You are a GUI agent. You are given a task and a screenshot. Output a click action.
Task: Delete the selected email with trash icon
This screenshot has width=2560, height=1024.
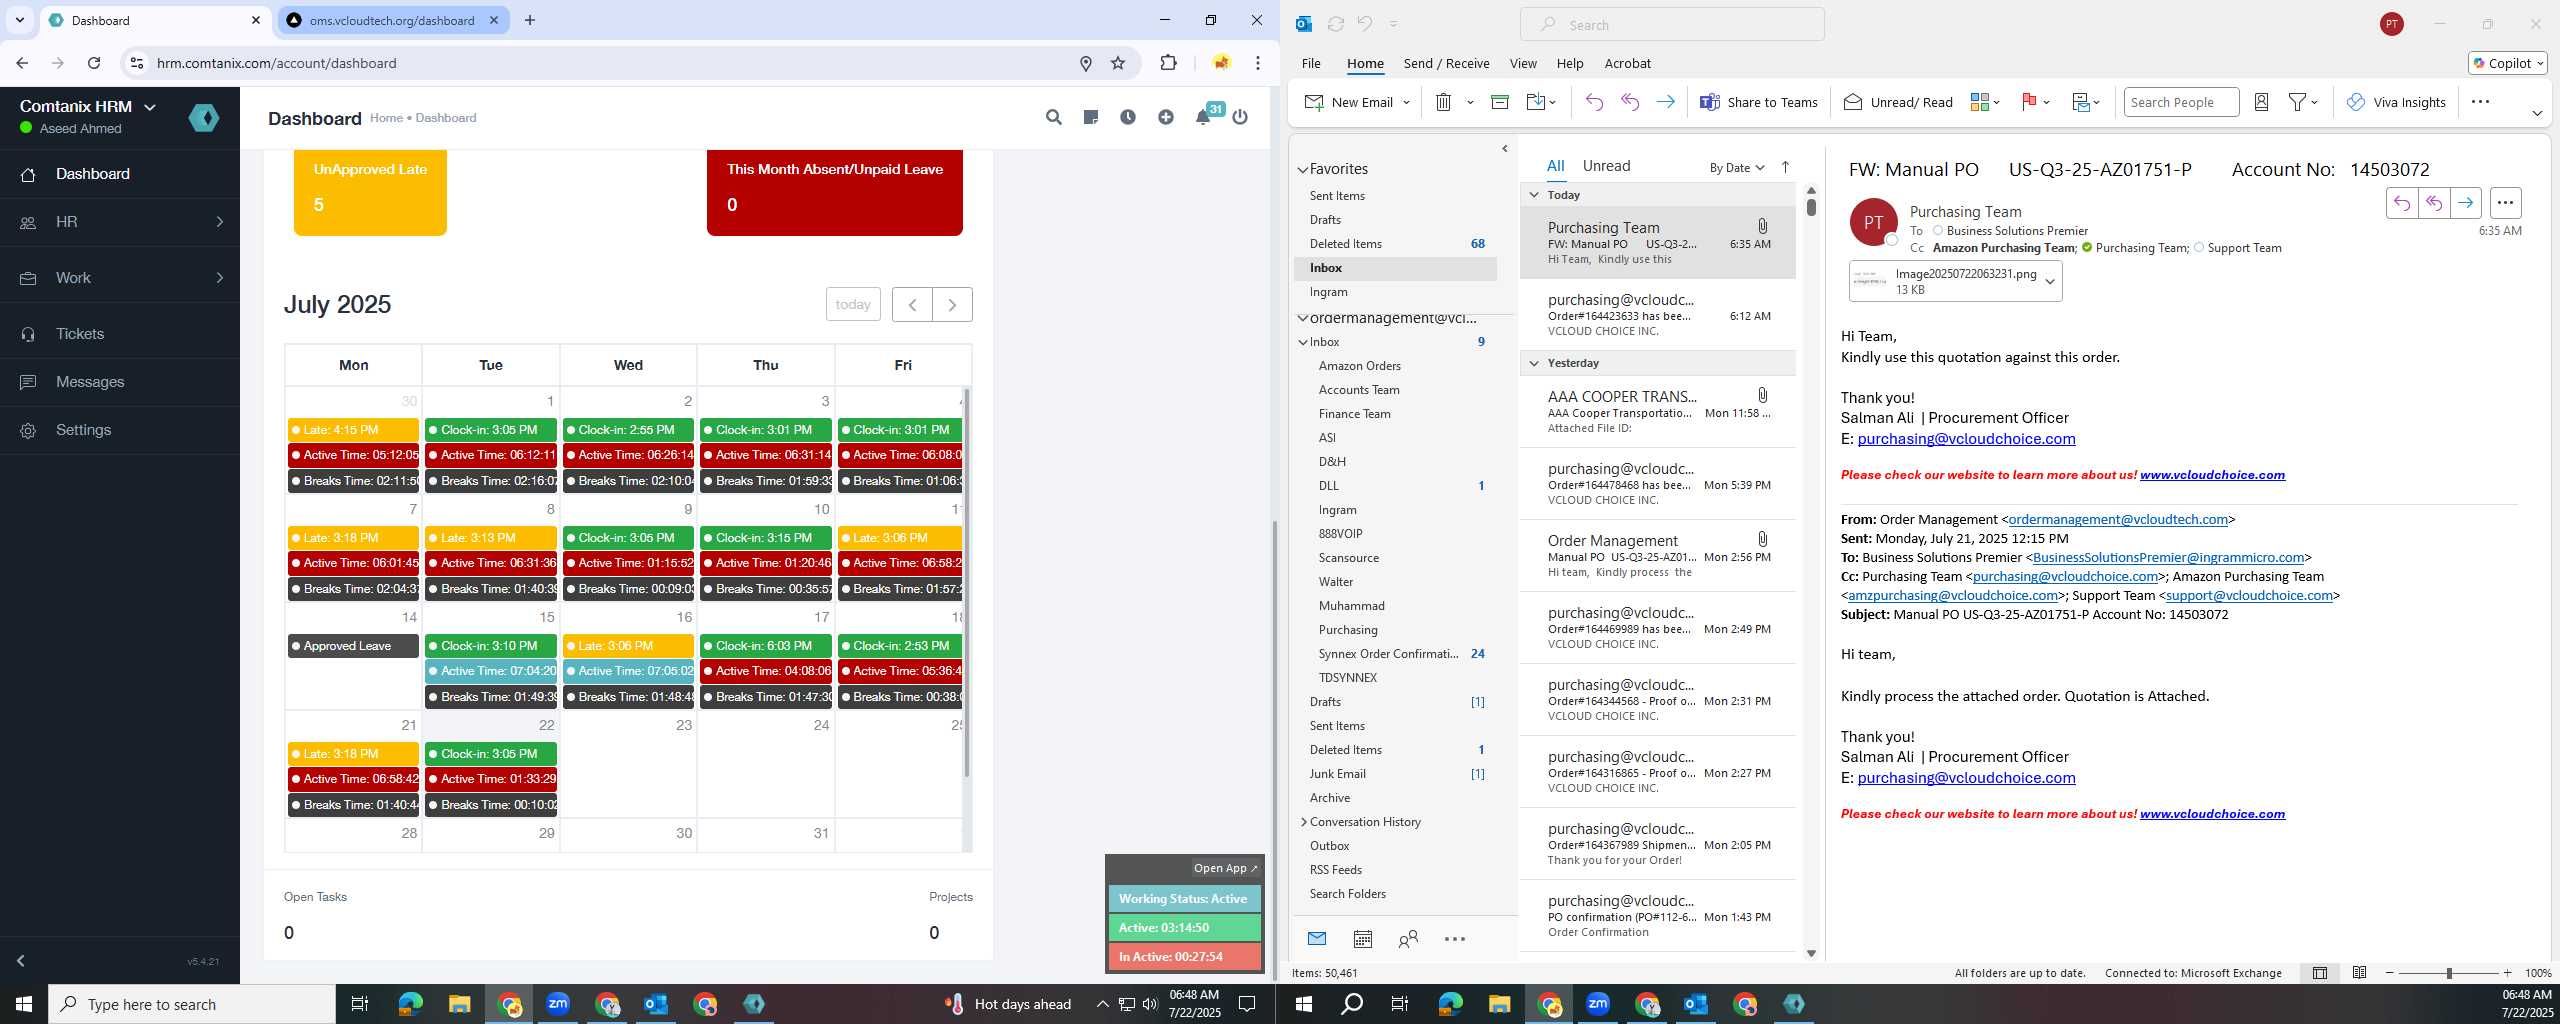point(1443,102)
